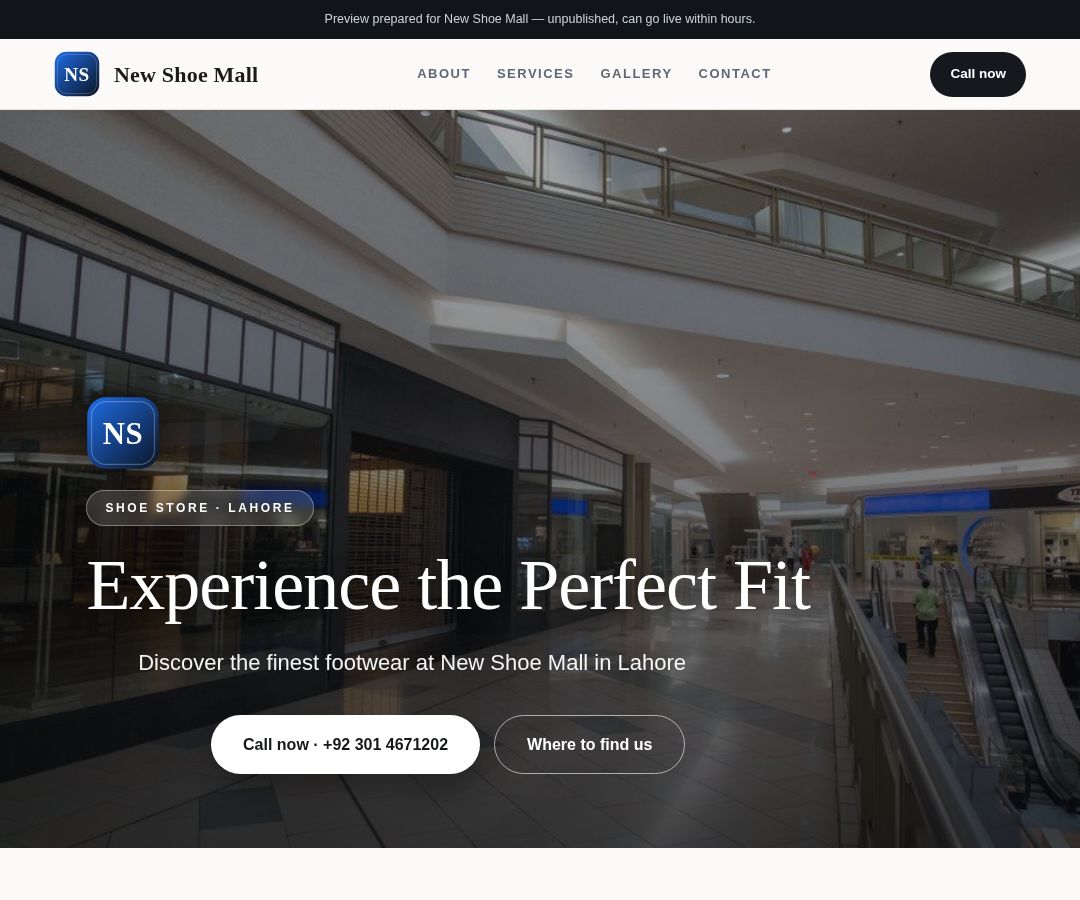Viewport: 1080px width, 900px height.
Task: Go to Services in navigation
Action: [535, 74]
